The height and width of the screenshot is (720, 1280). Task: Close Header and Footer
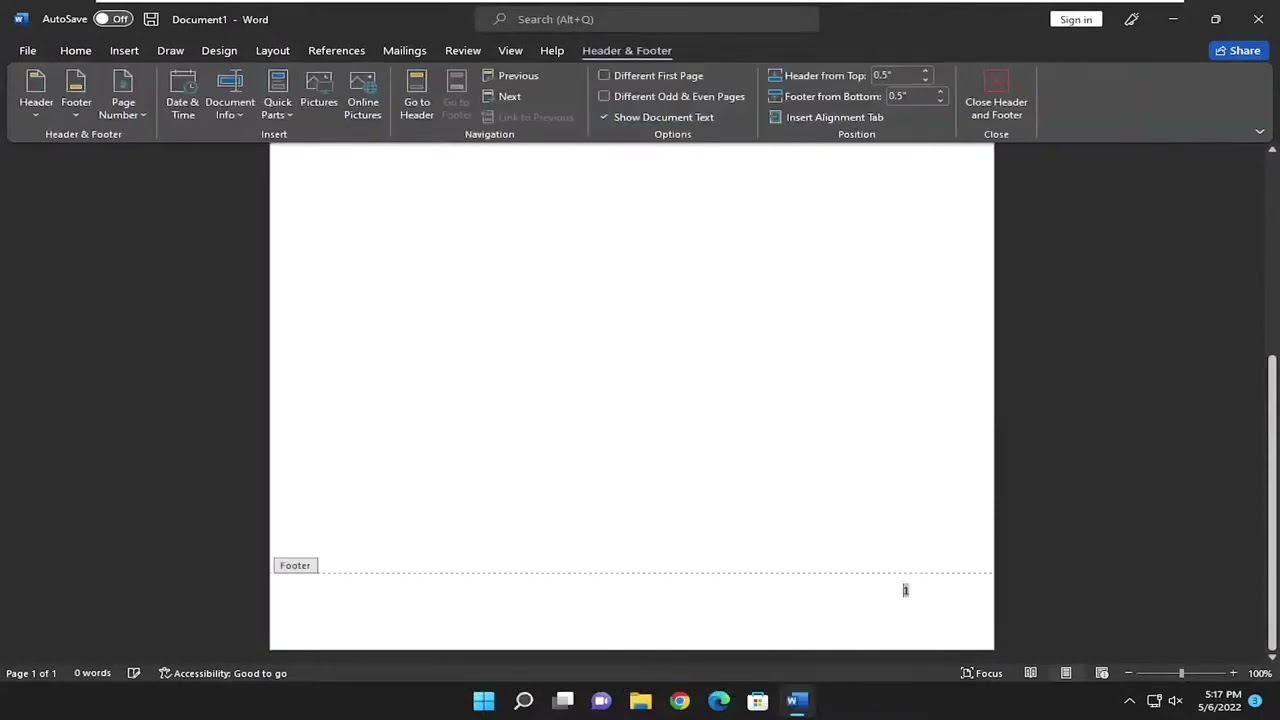pyautogui.click(x=996, y=96)
